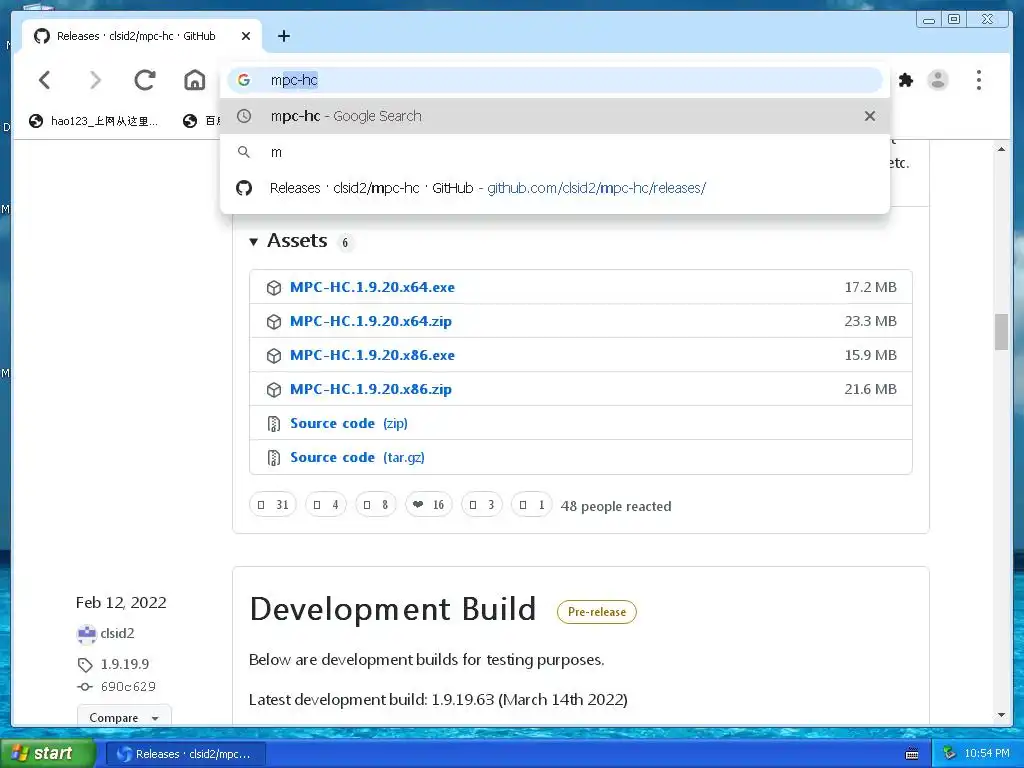Image resolution: width=1024 pixels, height=768 pixels.
Task: Click the package icon beside MPC-HC.1.9.20.x86.zip
Action: click(x=274, y=389)
